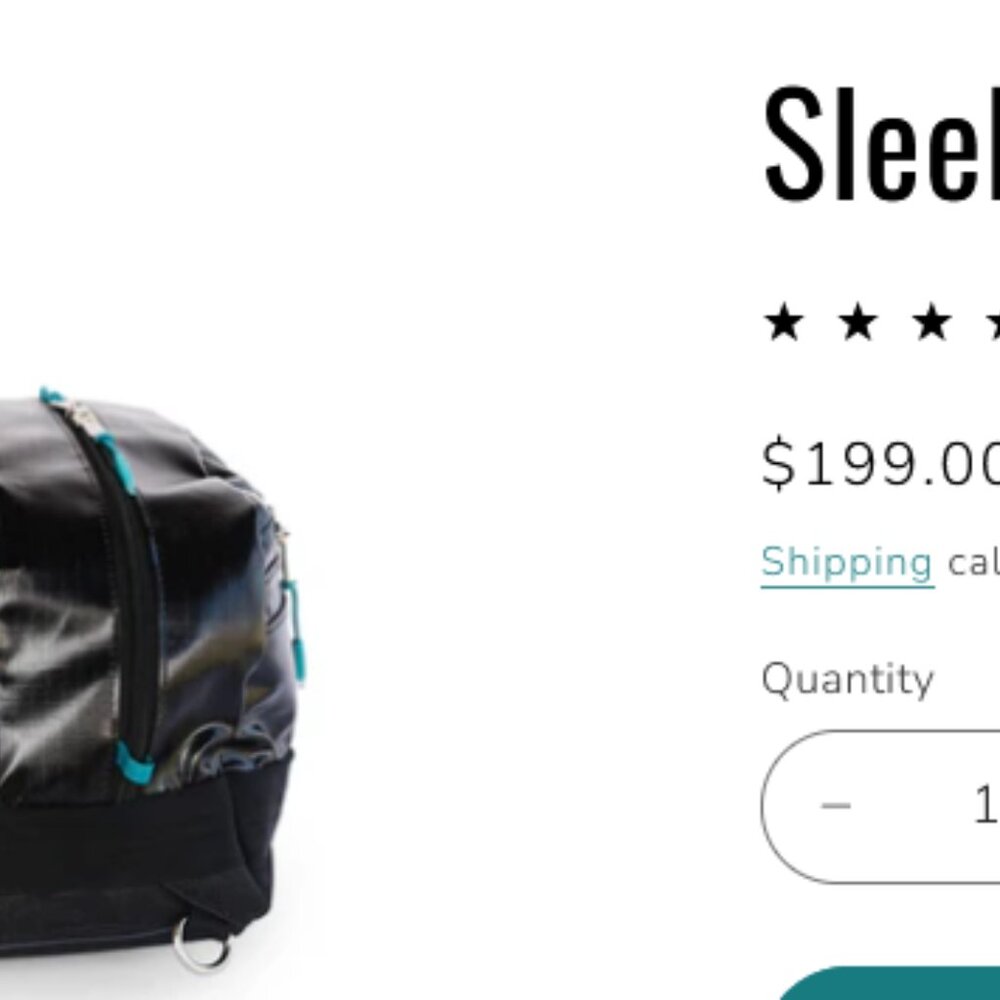Click the product title starting with Sleek
The image size is (1000, 1000).
[x=881, y=144]
